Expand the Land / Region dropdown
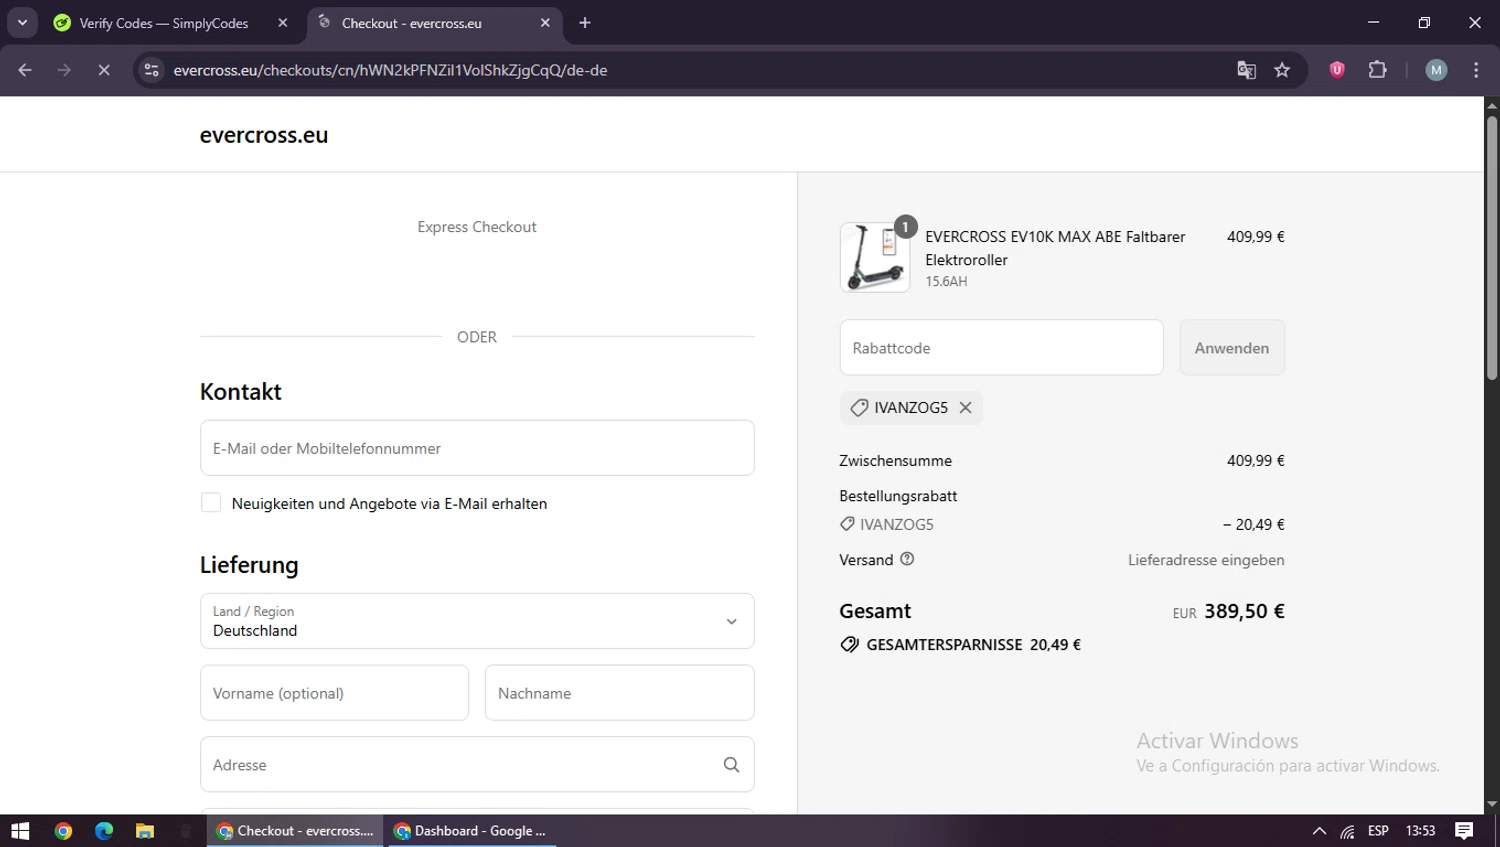Viewport: 1500px width, 847px height. (477, 621)
